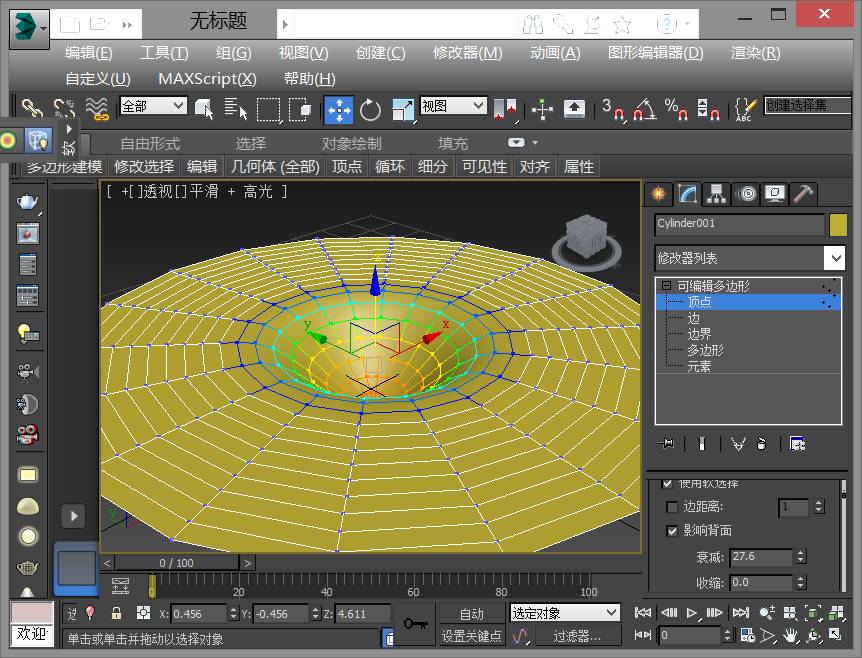Uncheck the 影响背面 checkbox
Screen dimensions: 862x658
pos(671,530)
